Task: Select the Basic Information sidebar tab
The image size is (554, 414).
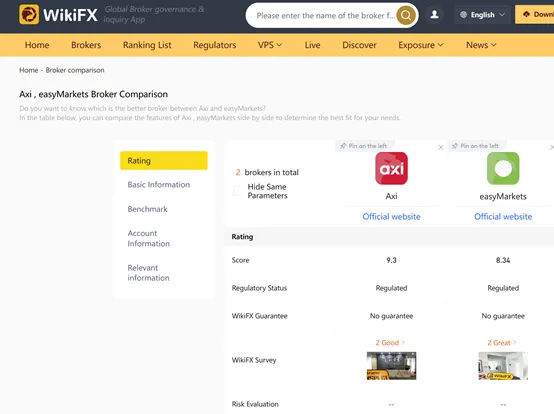Action: 159,185
